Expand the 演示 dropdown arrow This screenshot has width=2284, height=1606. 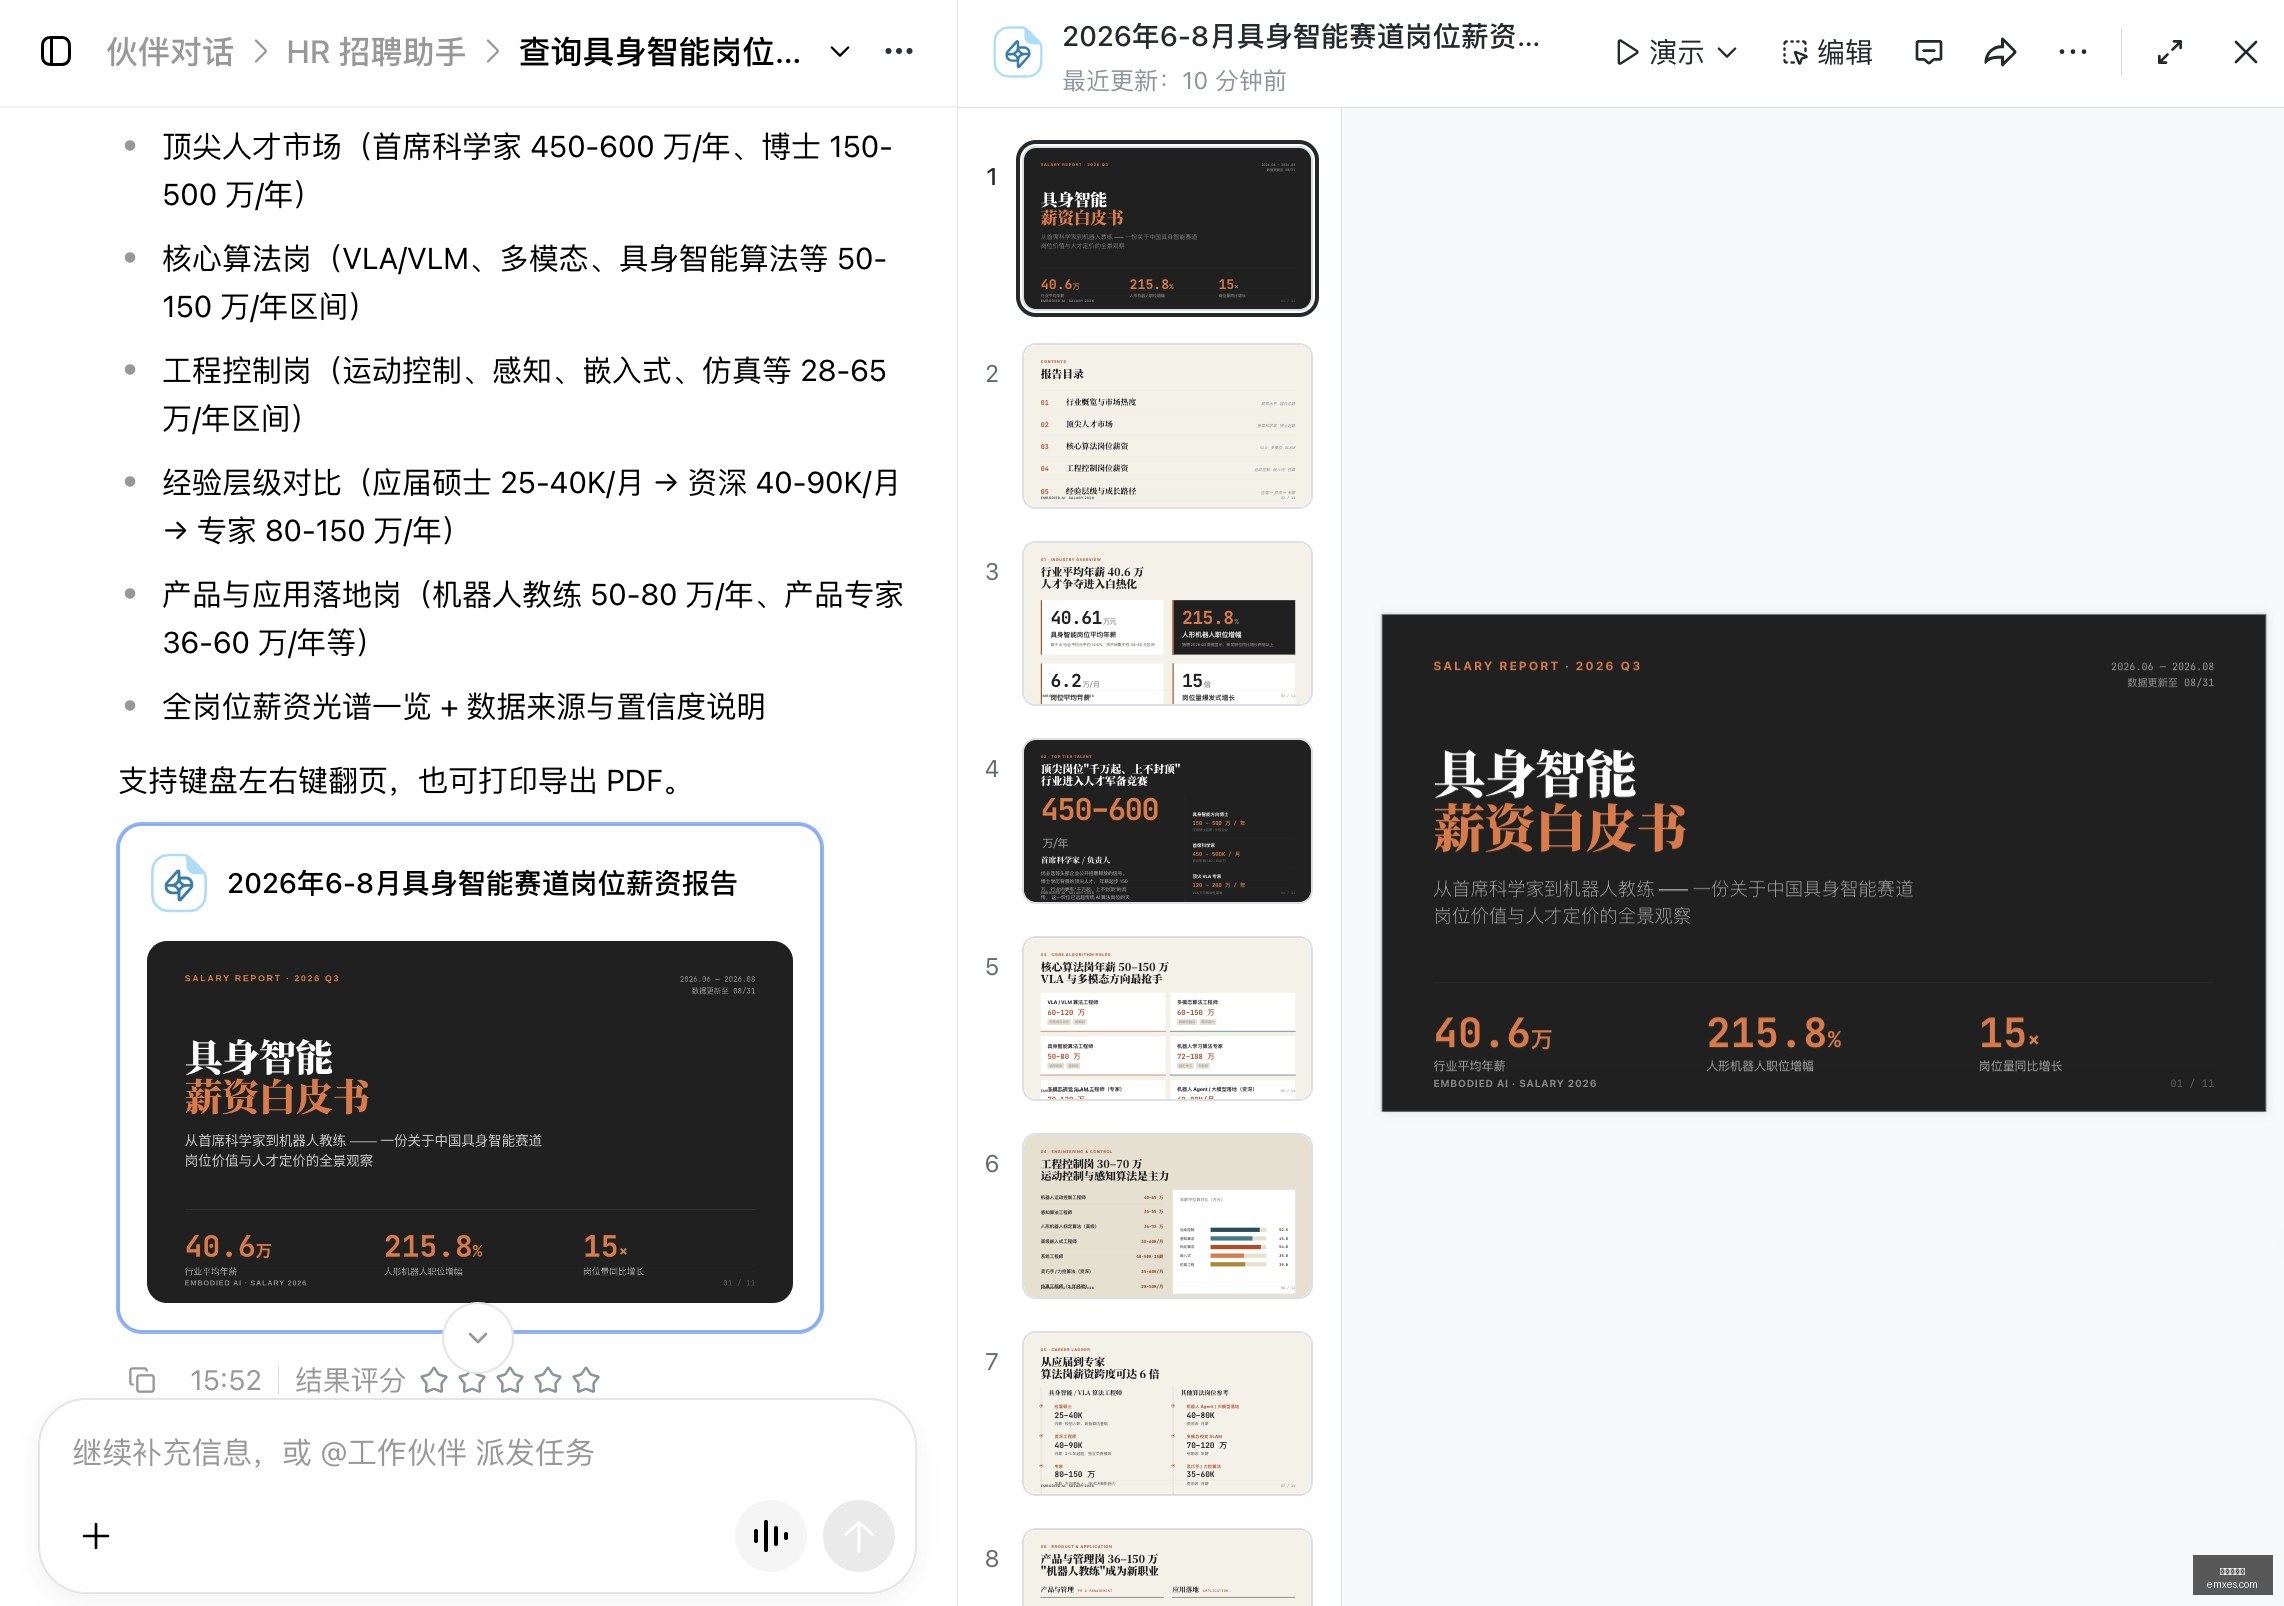click(x=1727, y=52)
